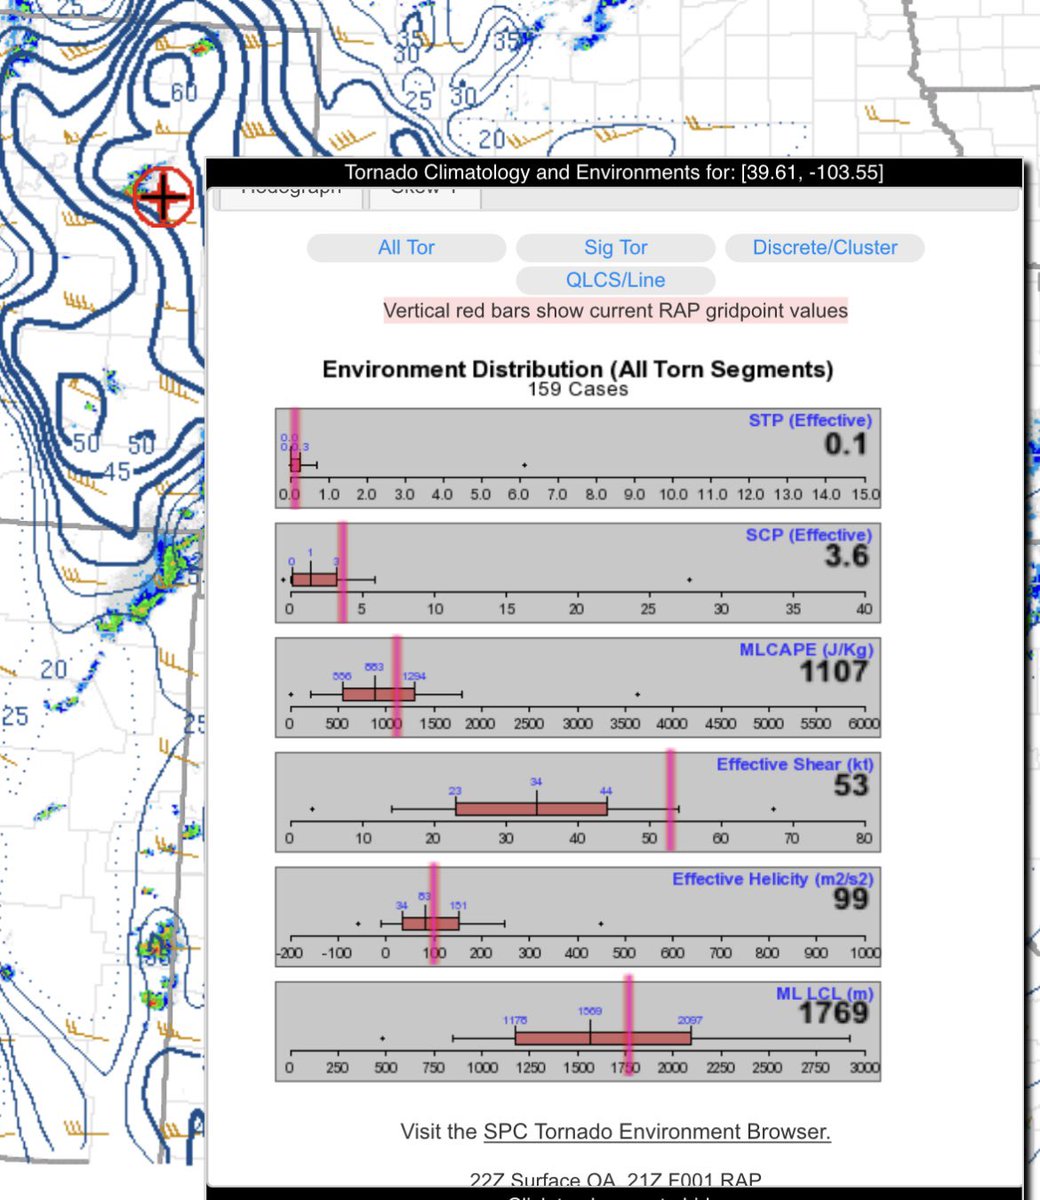Select the Sig Tor filter button

pyautogui.click(x=615, y=248)
